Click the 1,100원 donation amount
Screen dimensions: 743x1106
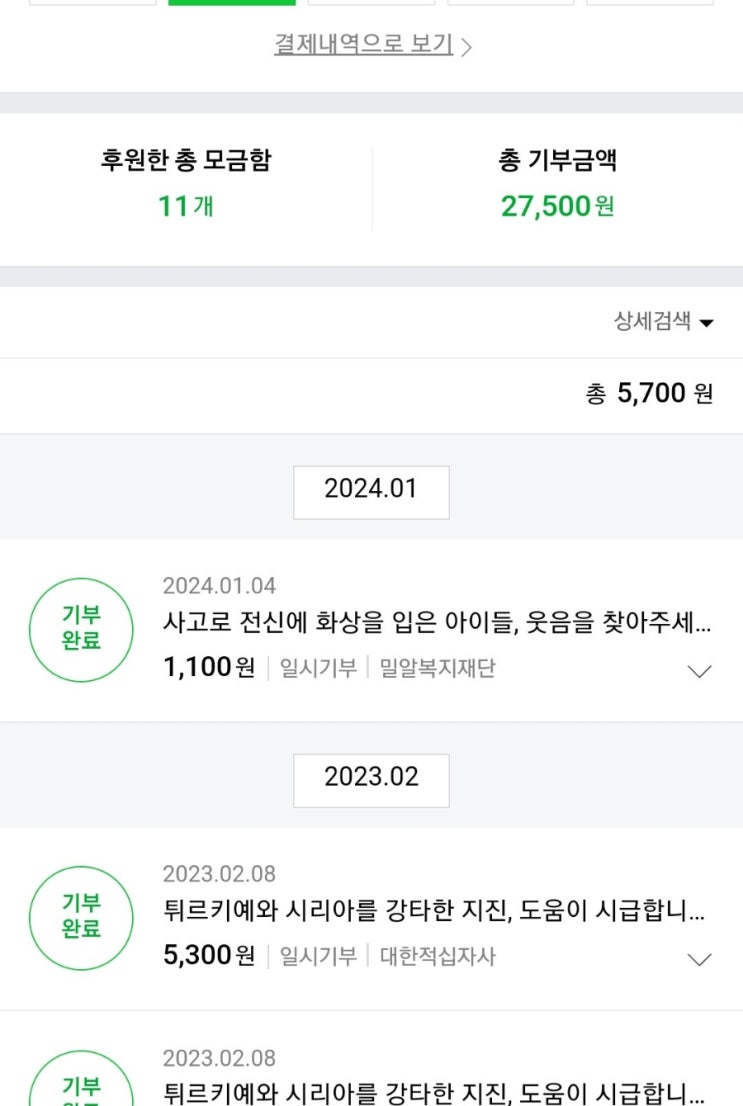pos(209,668)
